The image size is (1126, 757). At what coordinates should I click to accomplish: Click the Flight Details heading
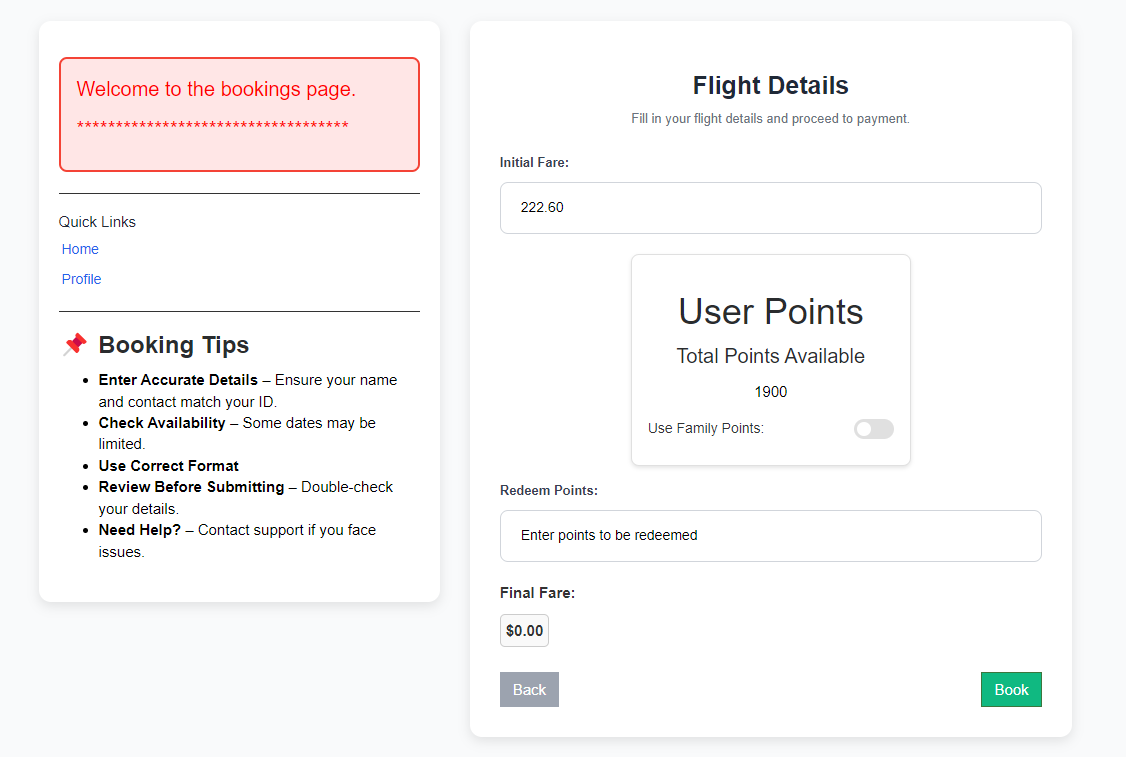(770, 86)
